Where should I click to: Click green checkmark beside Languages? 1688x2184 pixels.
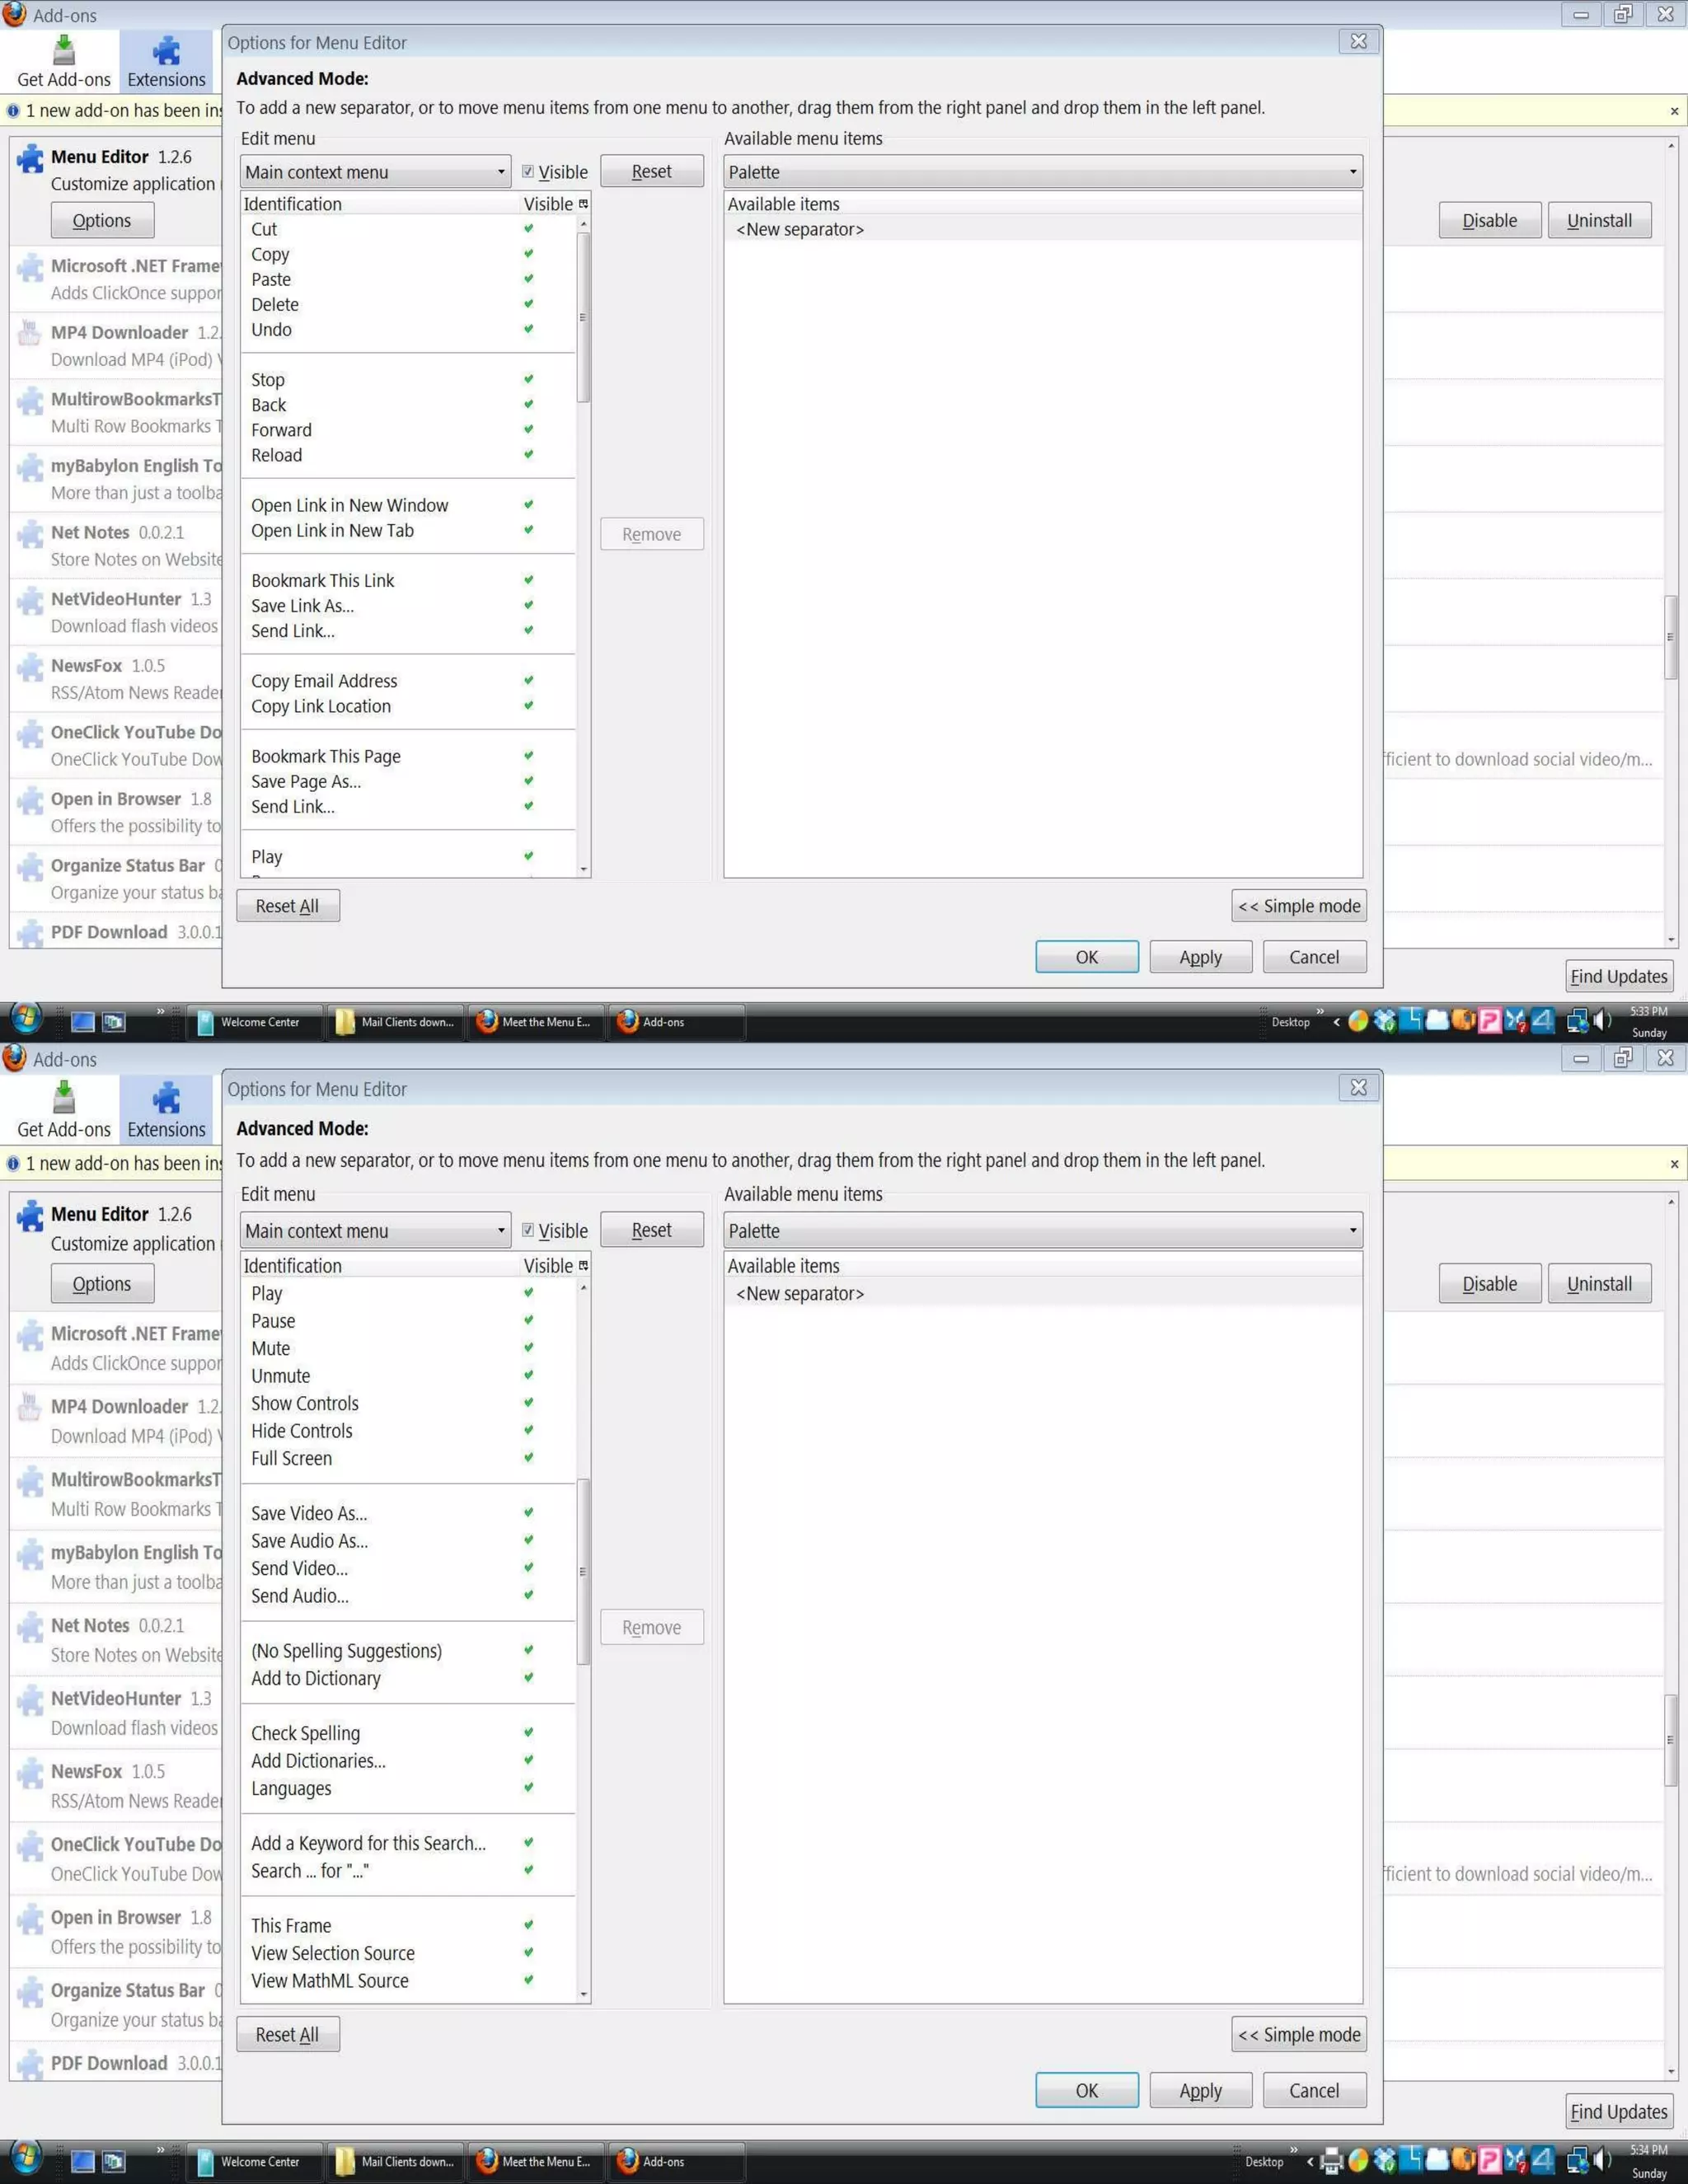click(x=528, y=1788)
